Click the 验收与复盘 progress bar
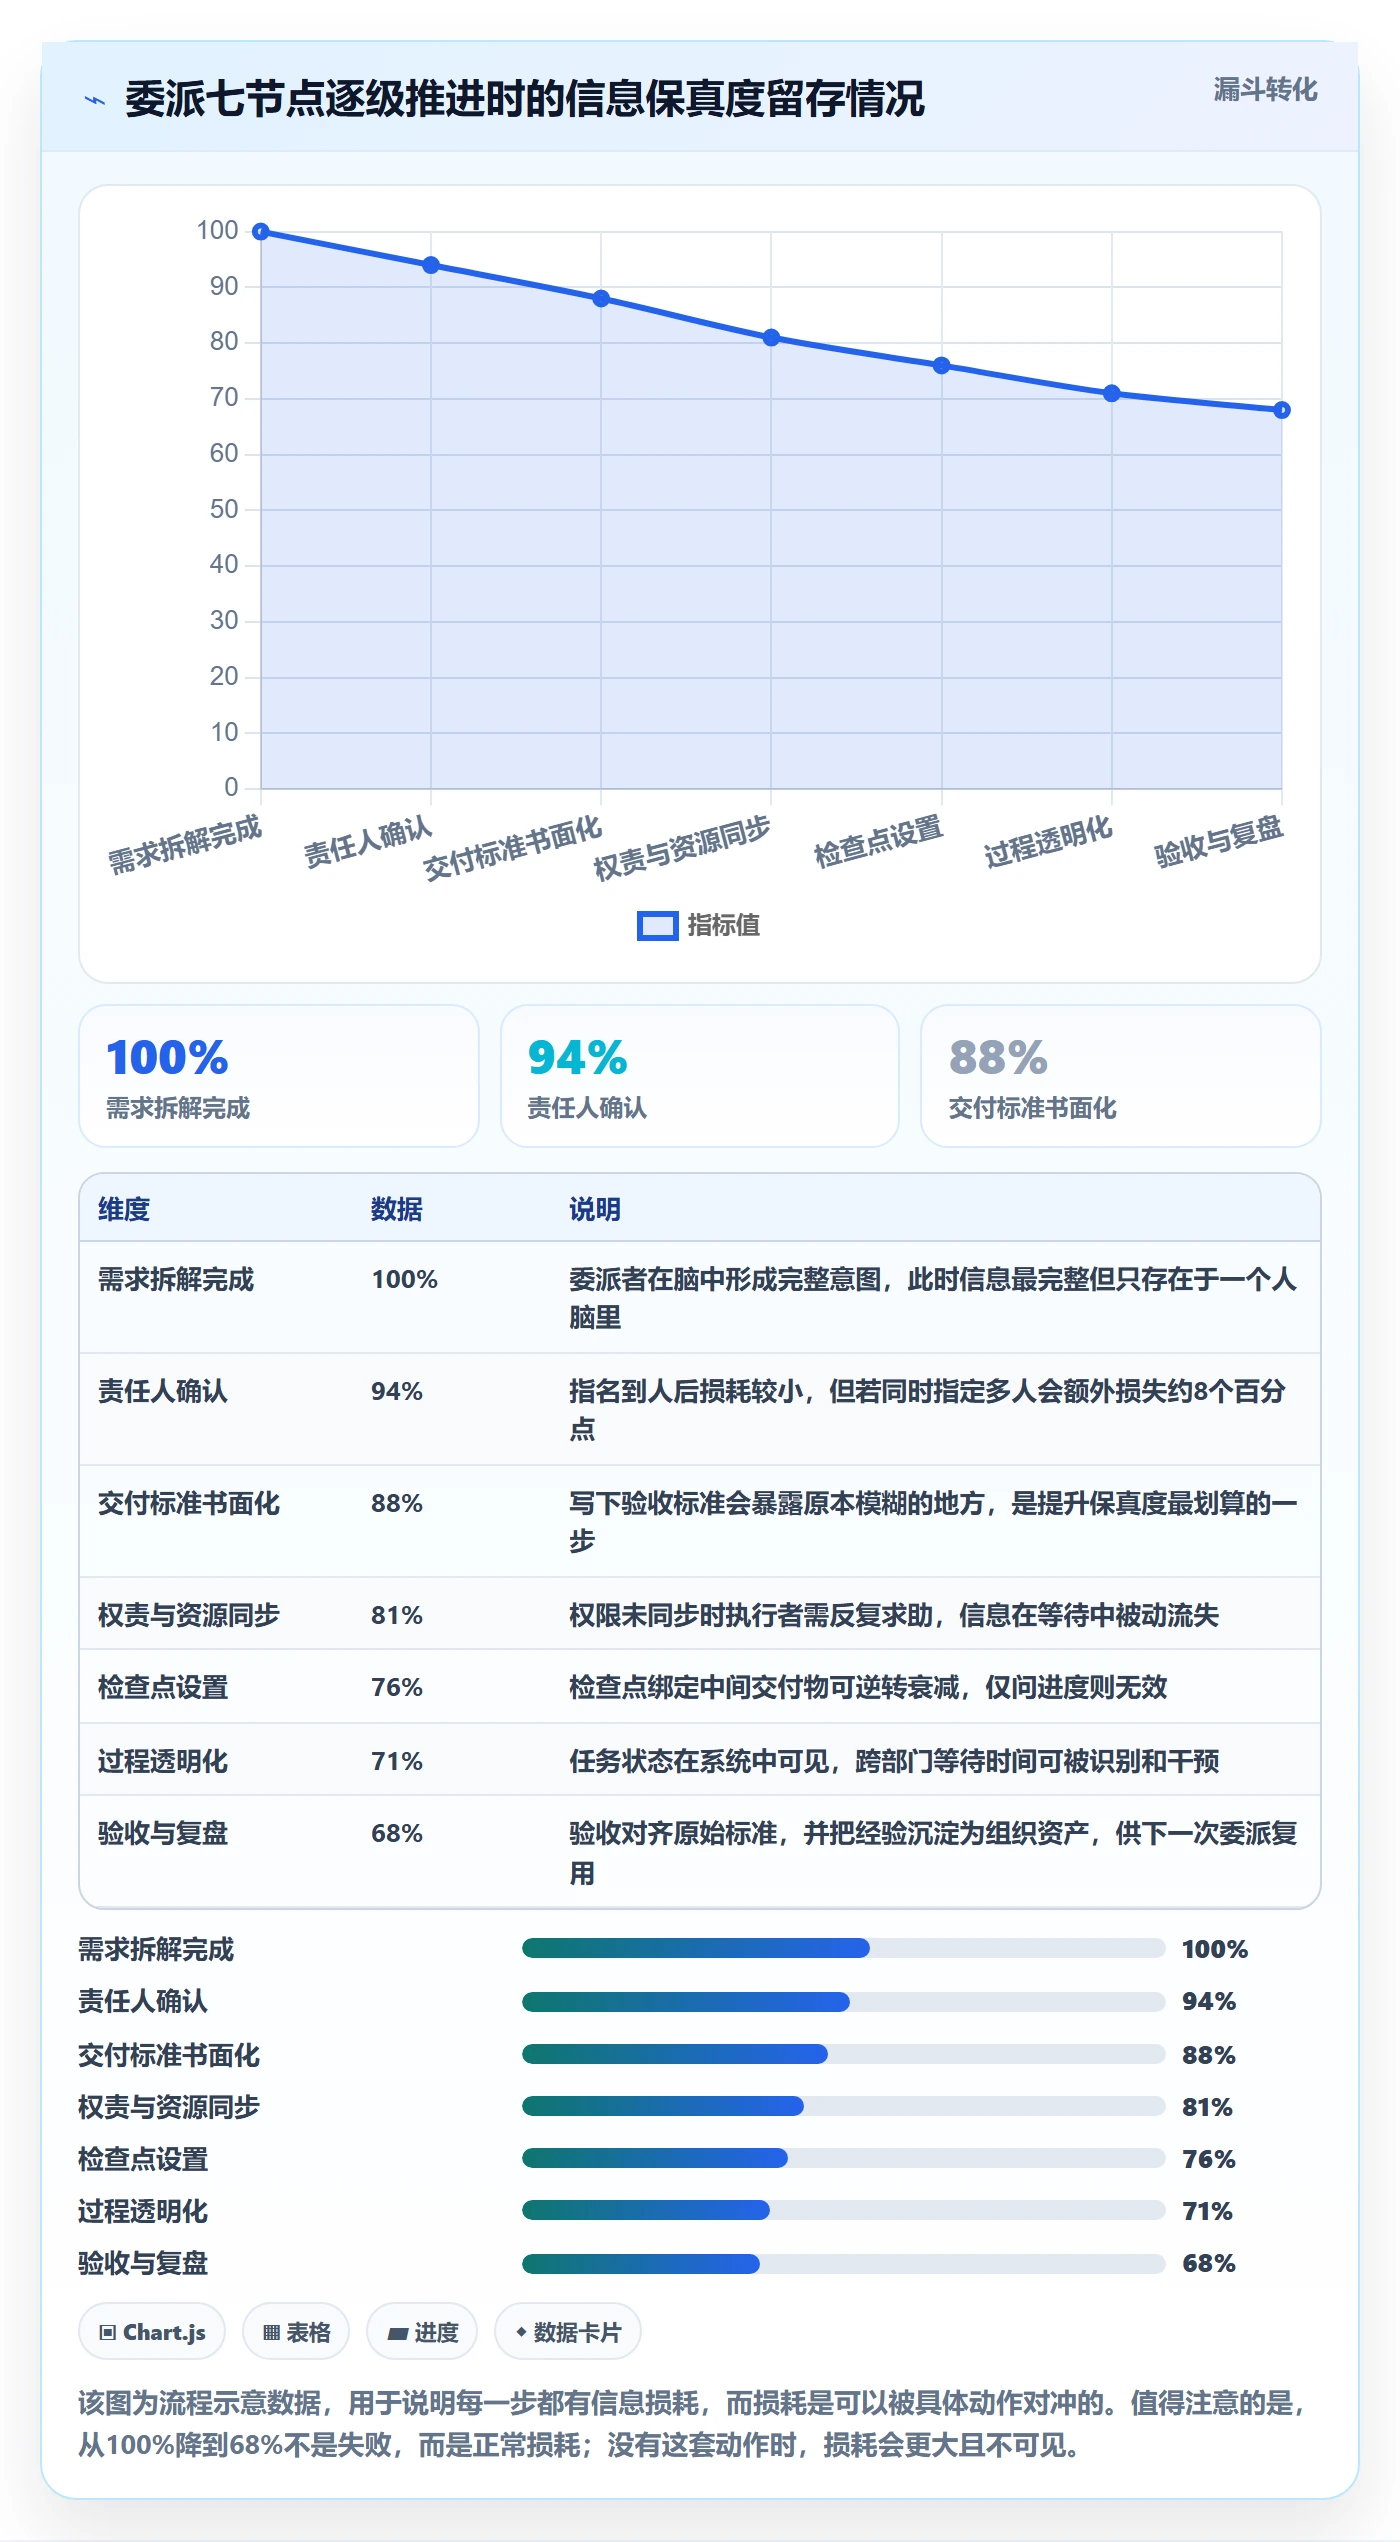1400x2542 pixels. tap(843, 2263)
